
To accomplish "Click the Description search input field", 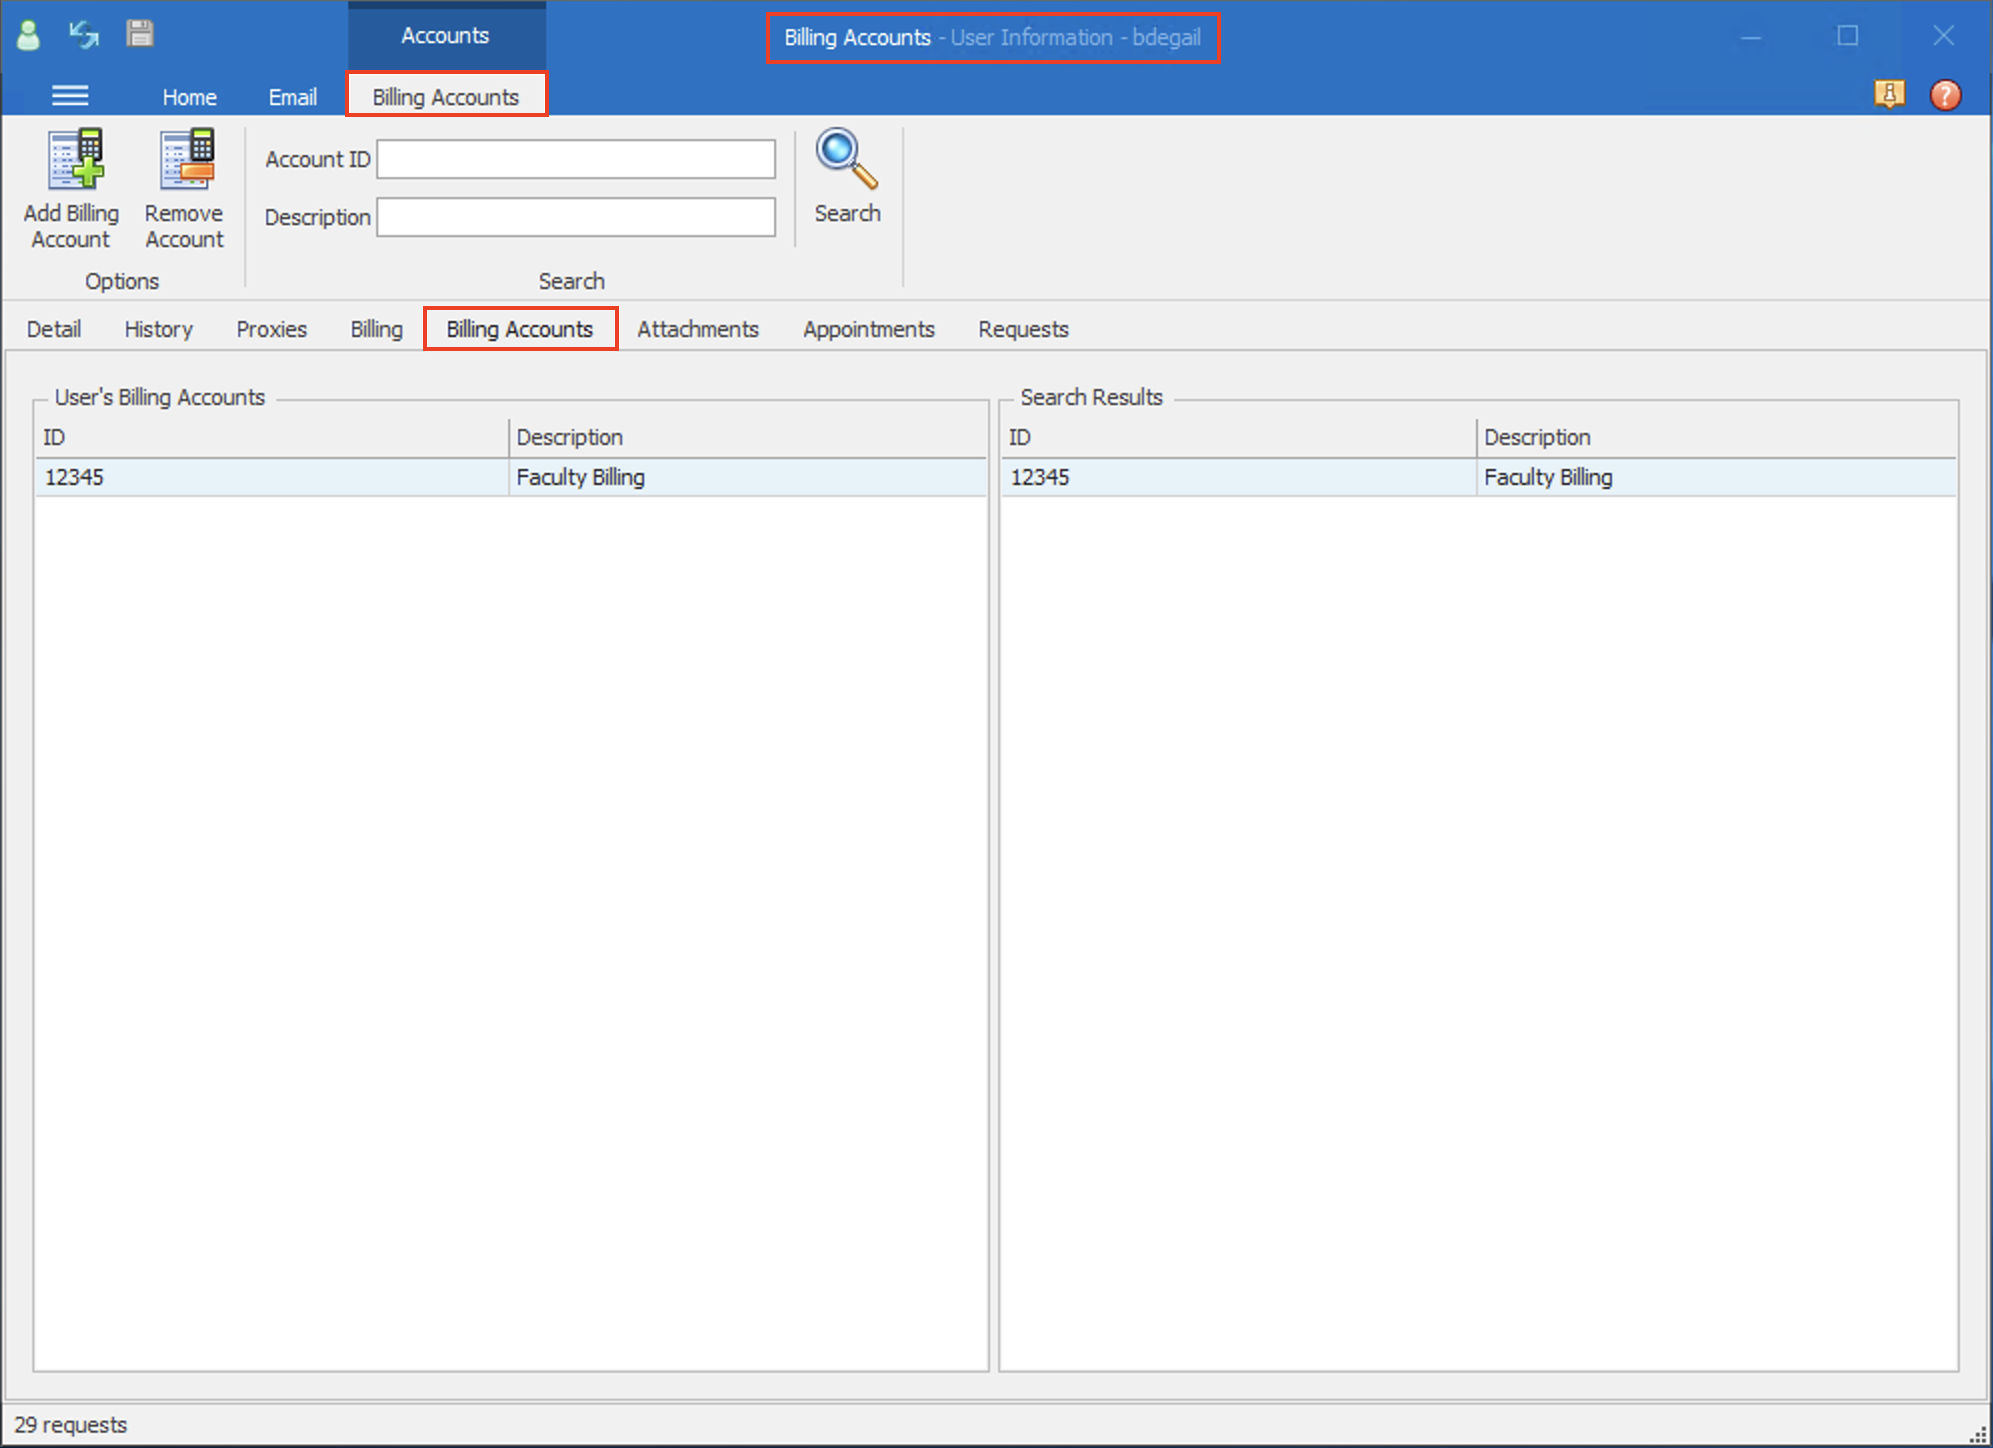I will 575,217.
